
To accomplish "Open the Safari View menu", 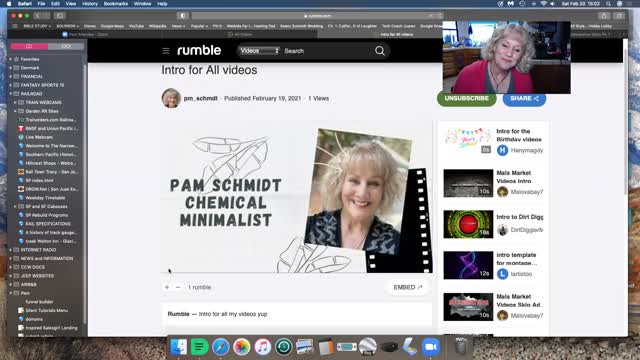I will (71, 4).
